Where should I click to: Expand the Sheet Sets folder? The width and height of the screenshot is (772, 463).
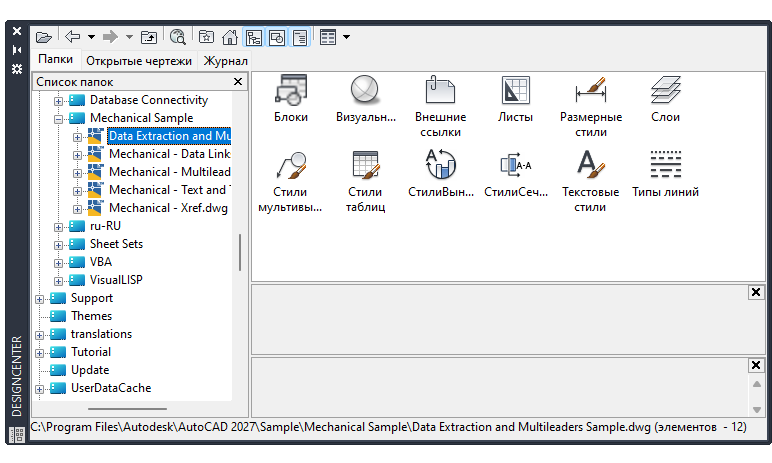point(58,245)
